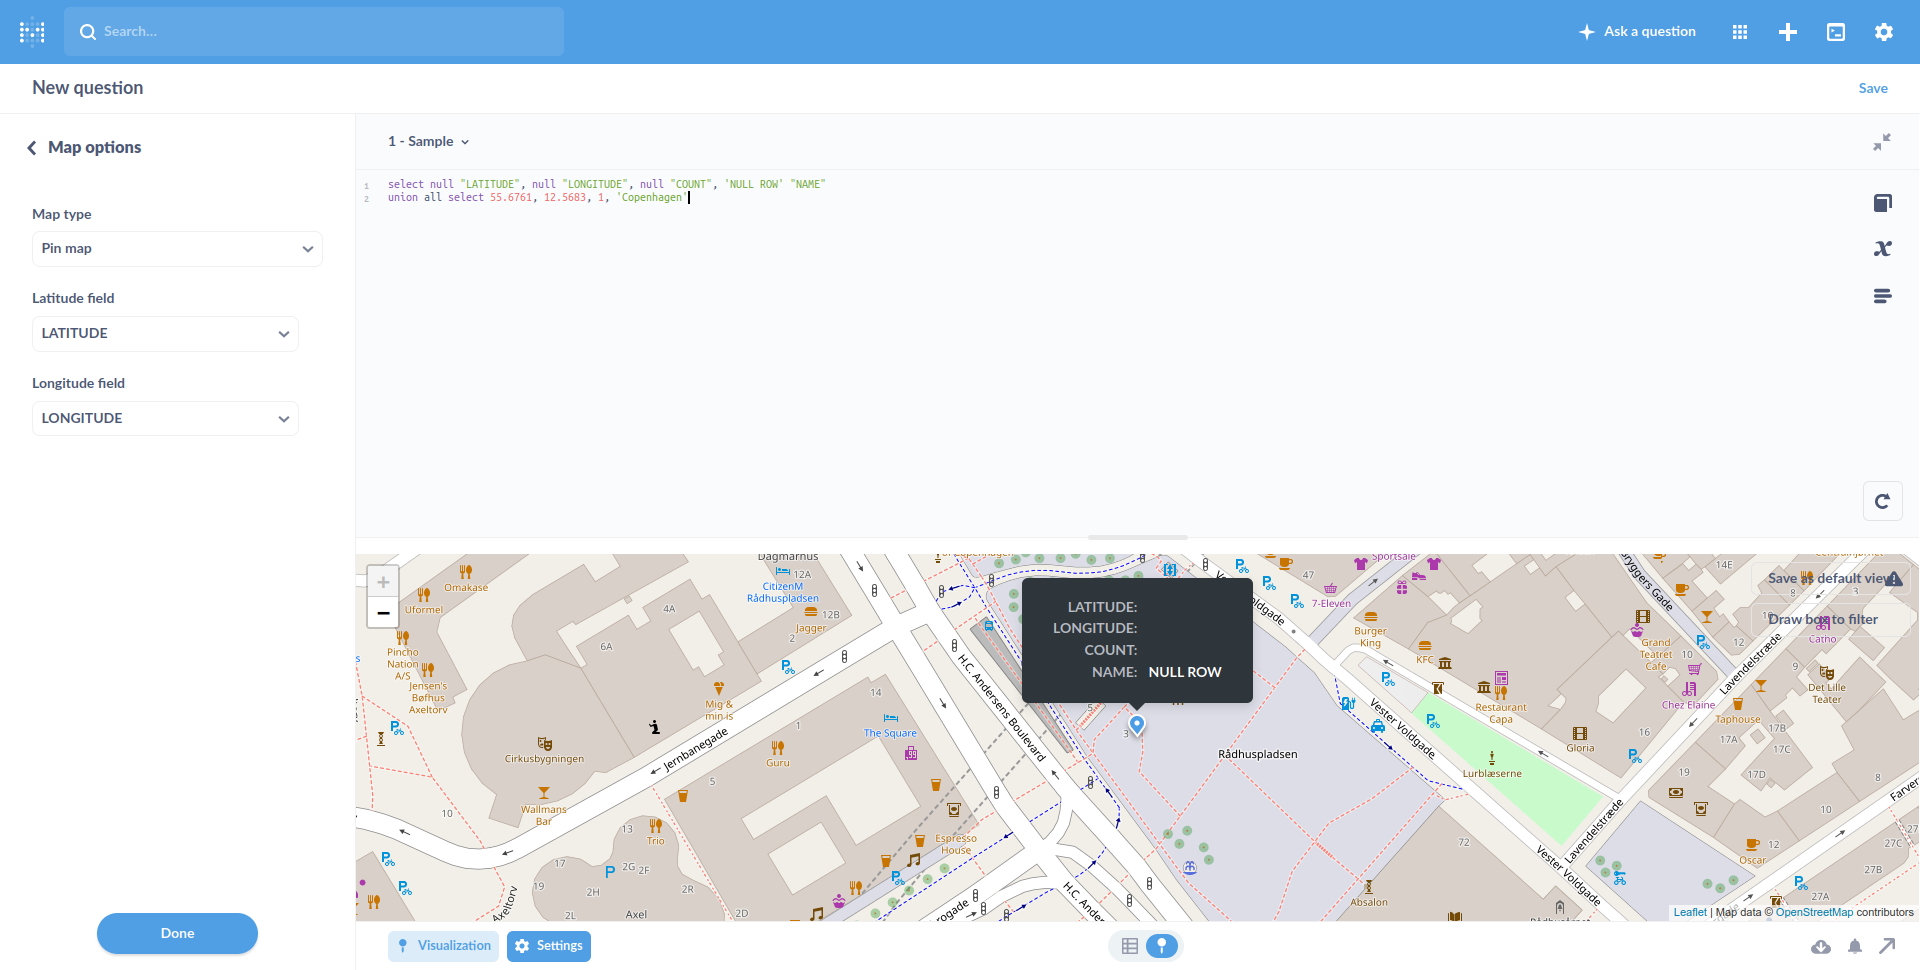Refresh the query results
Image resolution: width=1920 pixels, height=970 pixels.
[x=1883, y=501]
